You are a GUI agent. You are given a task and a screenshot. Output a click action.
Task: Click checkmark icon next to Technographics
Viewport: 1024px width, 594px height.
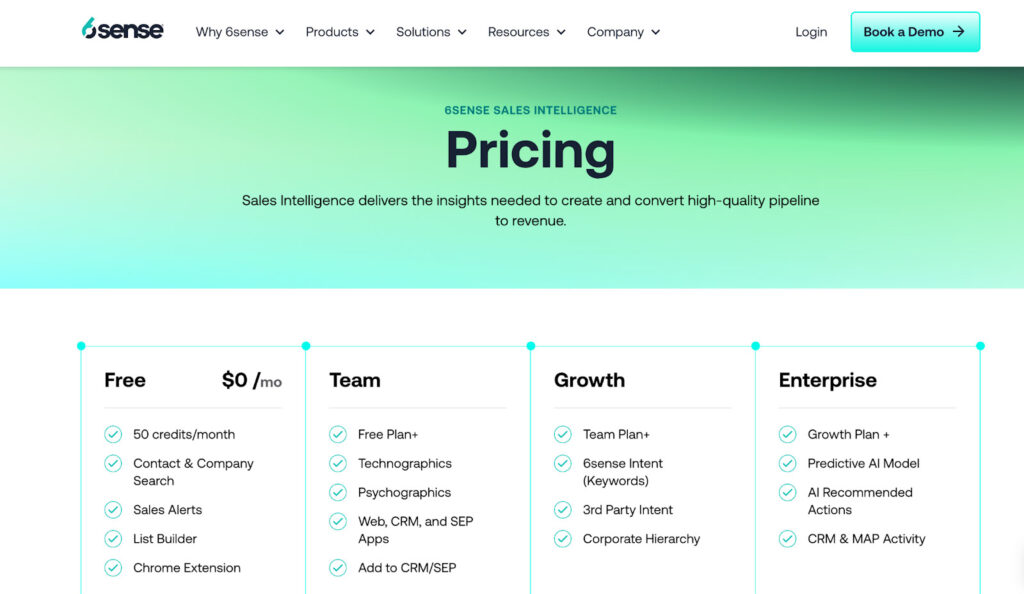click(x=338, y=463)
